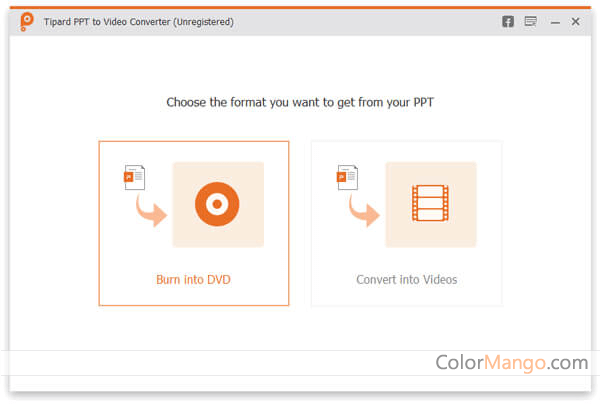
Task: Click the window title text 'Tipard PPT to Video Converter'
Action: point(107,22)
